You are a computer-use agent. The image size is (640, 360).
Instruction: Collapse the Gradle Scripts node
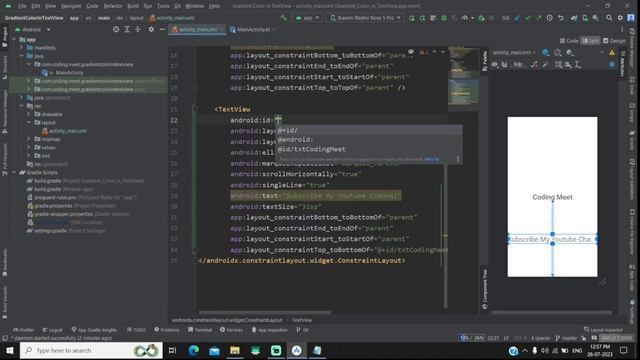pos(14,172)
